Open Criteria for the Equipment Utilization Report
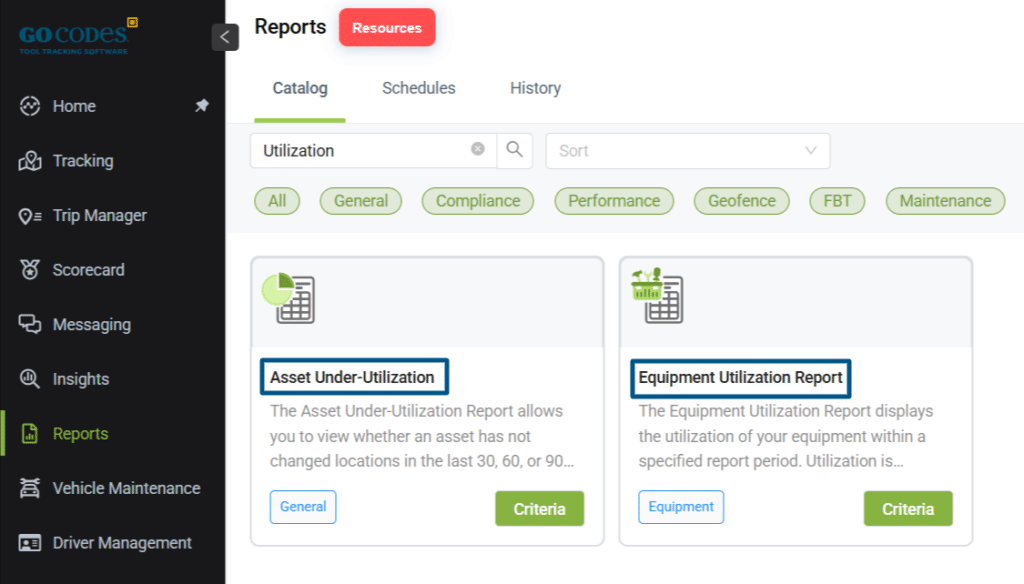 coord(907,508)
